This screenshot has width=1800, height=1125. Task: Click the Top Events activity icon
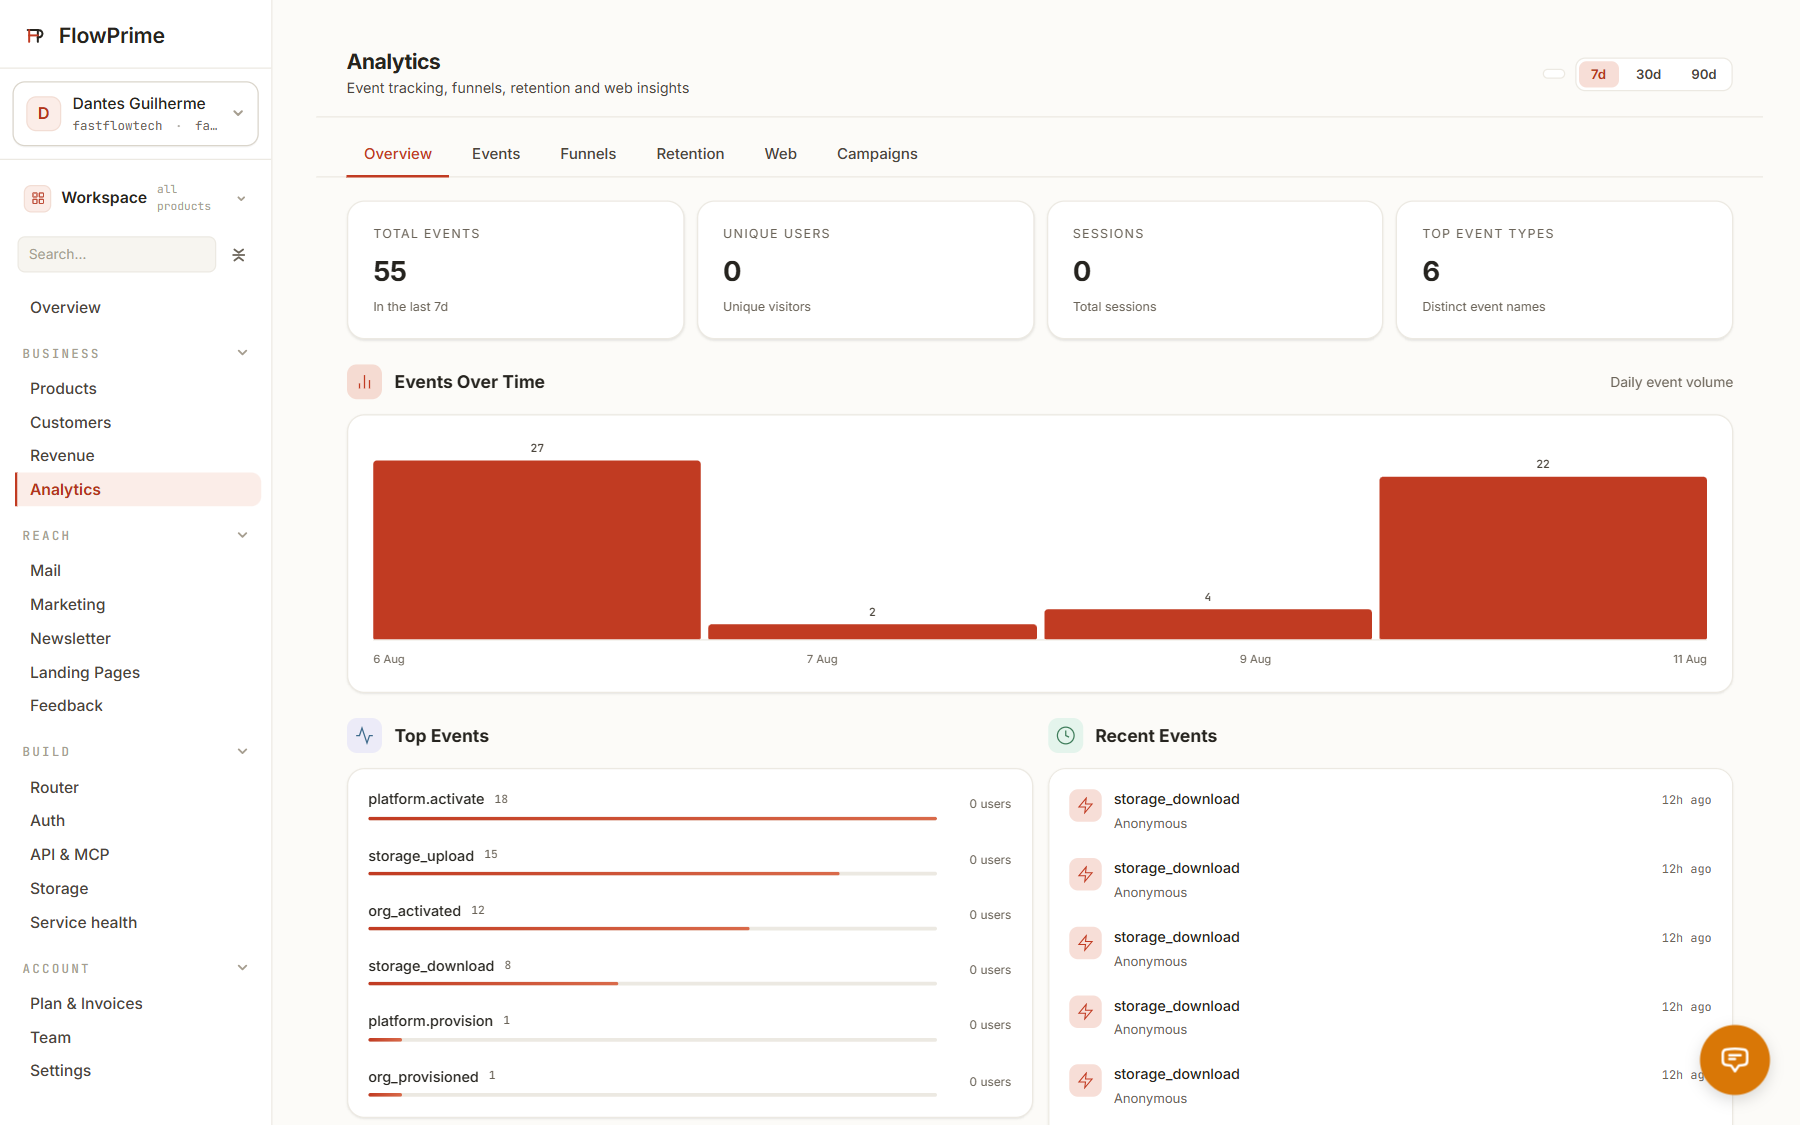[365, 736]
